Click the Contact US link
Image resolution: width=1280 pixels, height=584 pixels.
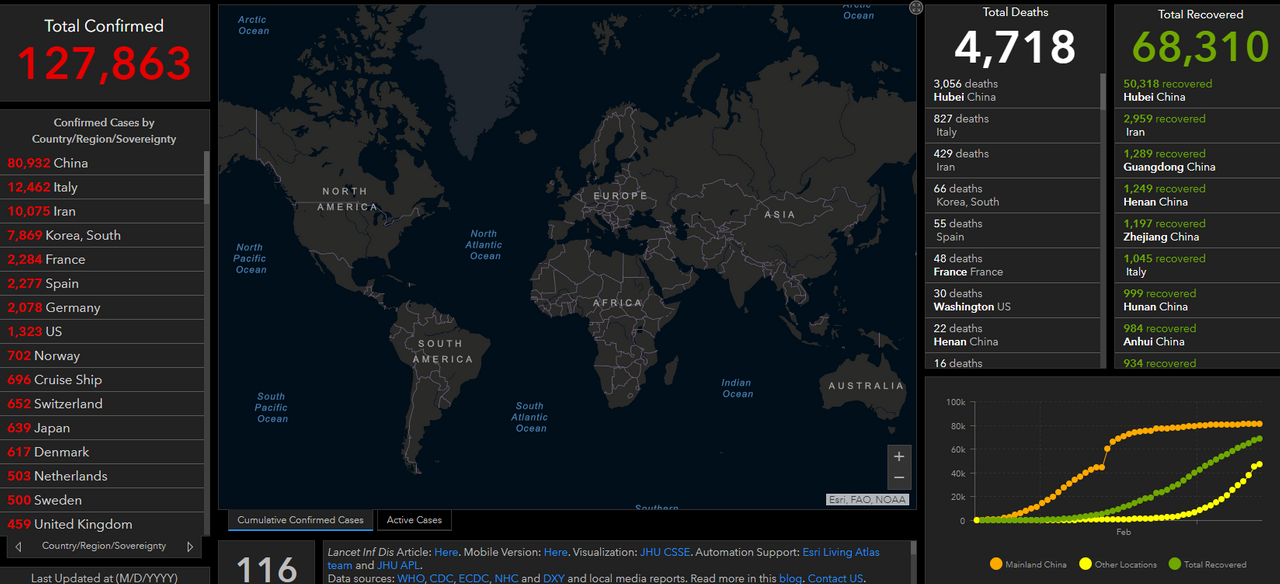tap(836, 578)
